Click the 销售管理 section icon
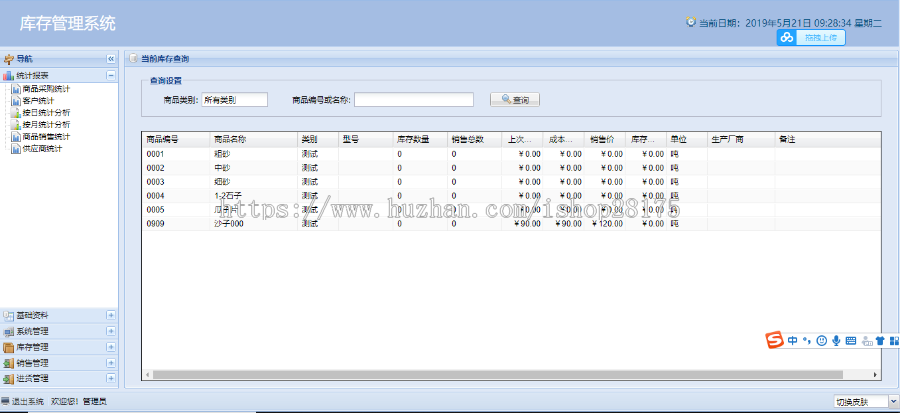The height and width of the screenshot is (413, 900). point(9,363)
